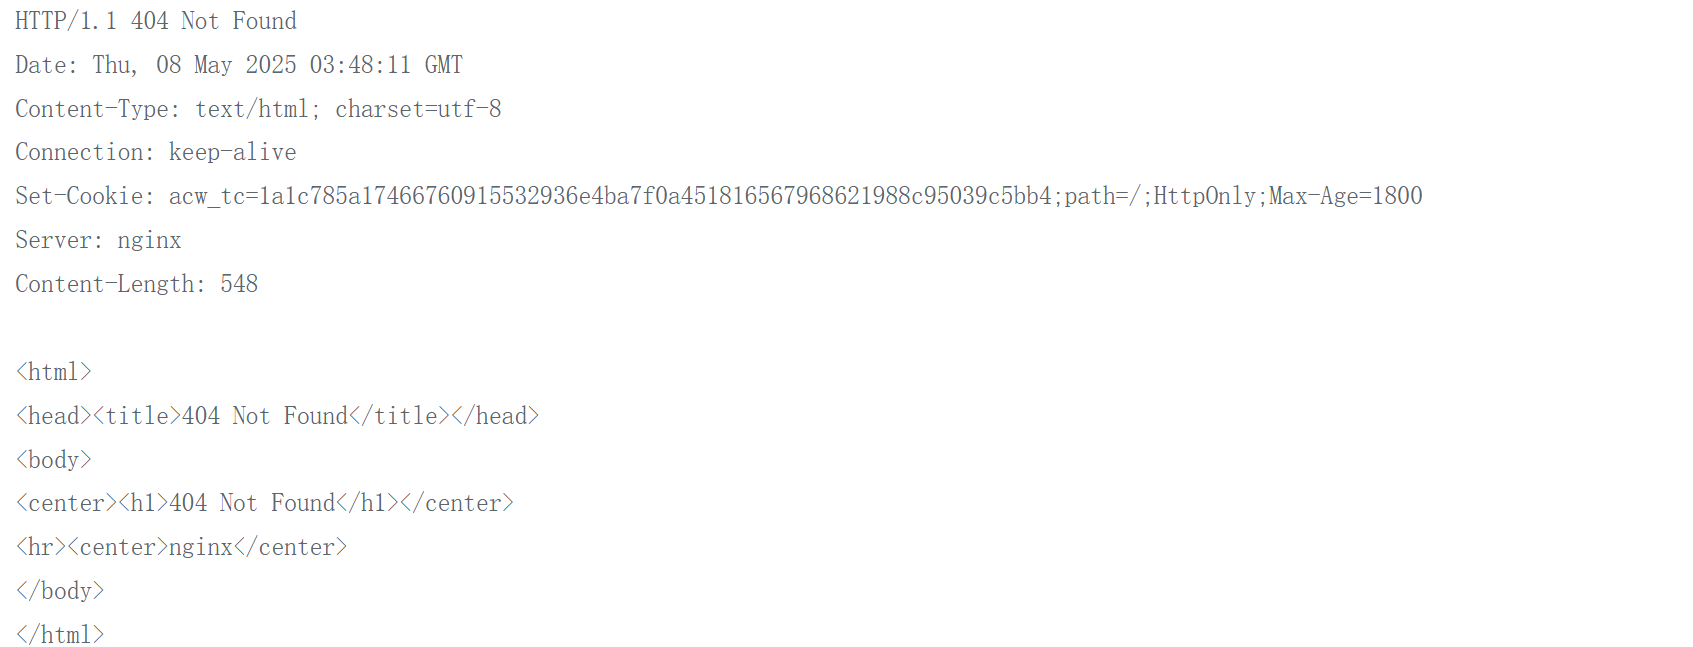Screen dimensions: 1693x647
Task: Click the Date header line
Action: pos(238,65)
